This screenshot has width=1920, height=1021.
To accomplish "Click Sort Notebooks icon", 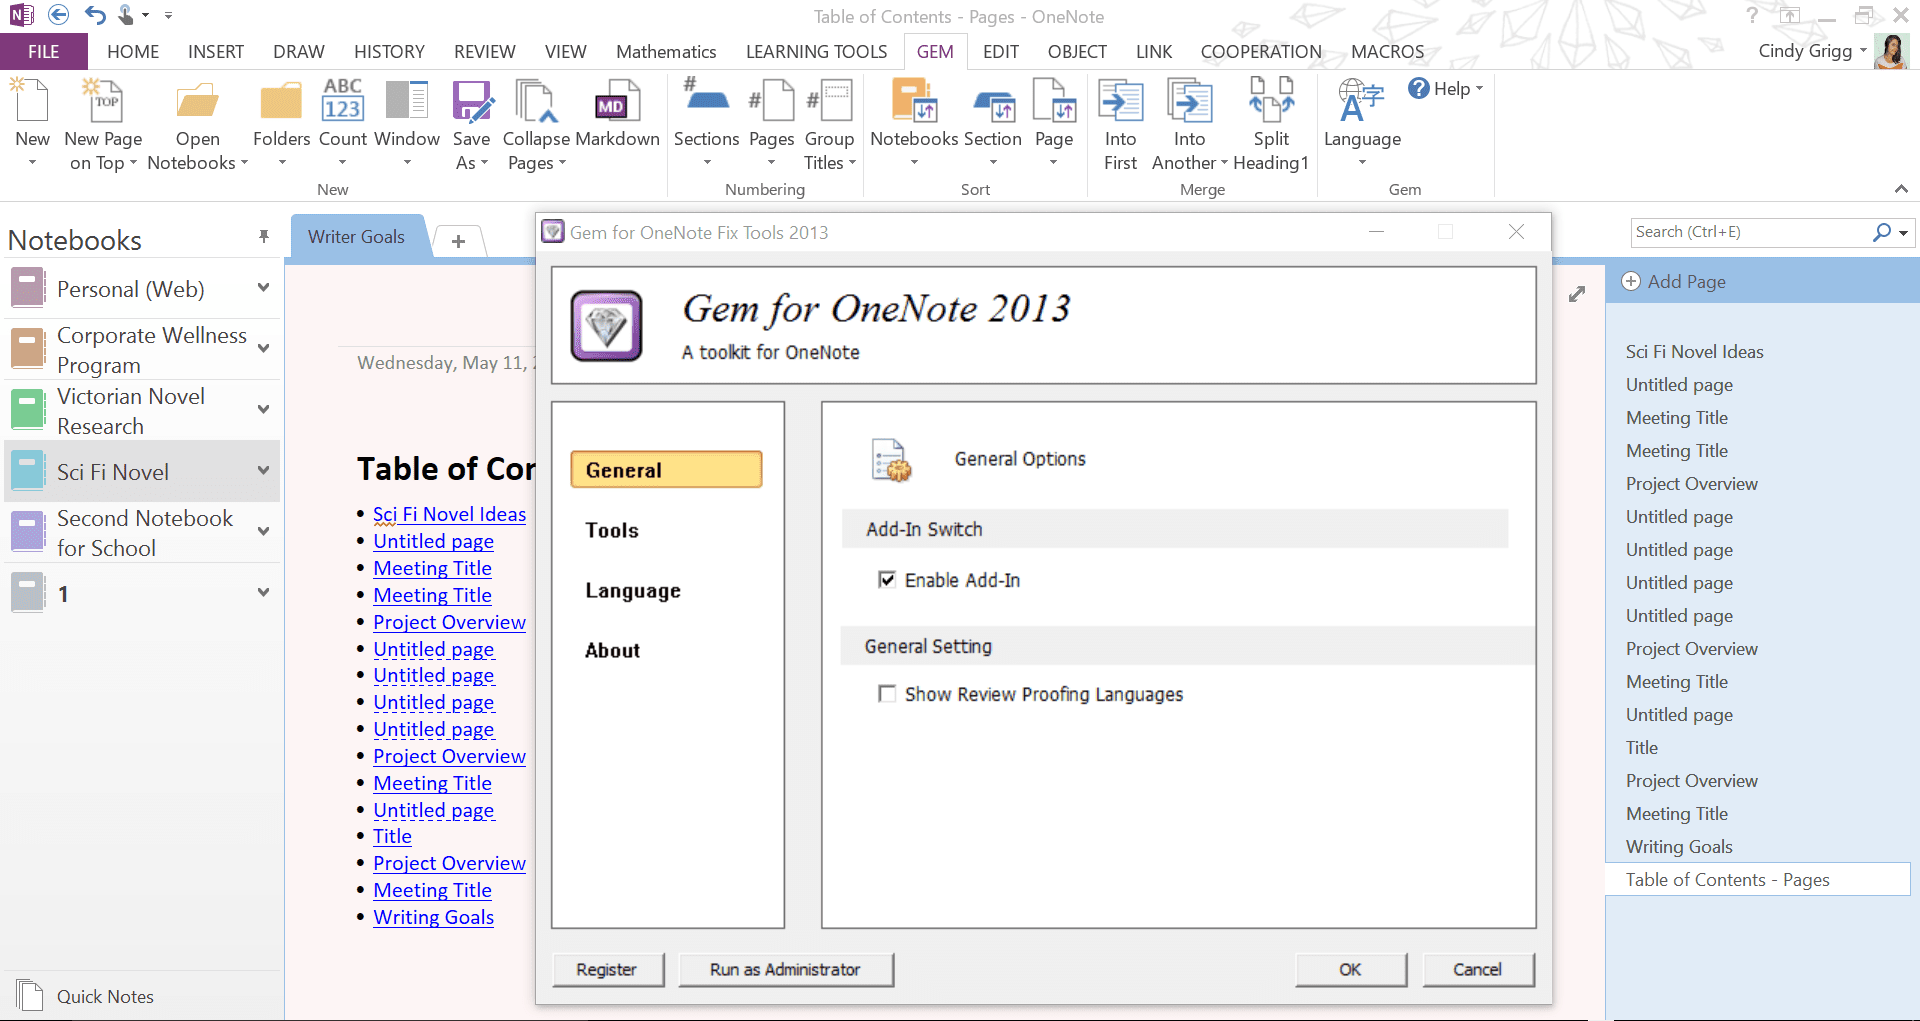I will (914, 102).
